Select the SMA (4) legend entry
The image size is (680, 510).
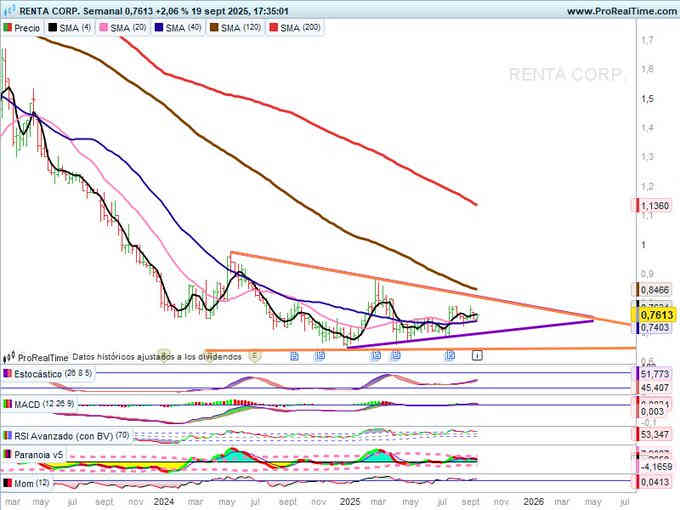69,28
